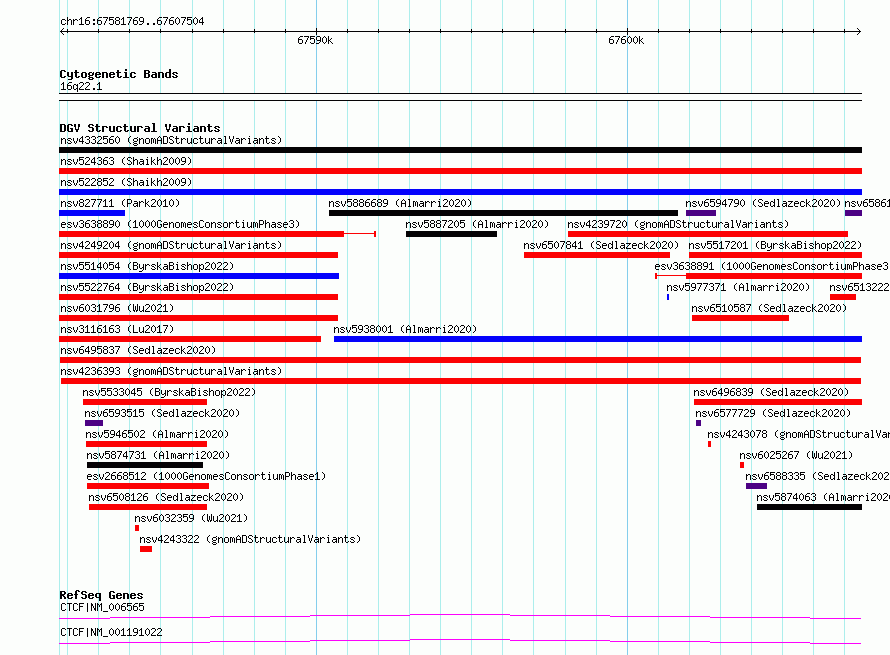Open nsv4249204 gnomAD variant label
Image resolution: width=890 pixels, height=655 pixels.
tap(171, 245)
